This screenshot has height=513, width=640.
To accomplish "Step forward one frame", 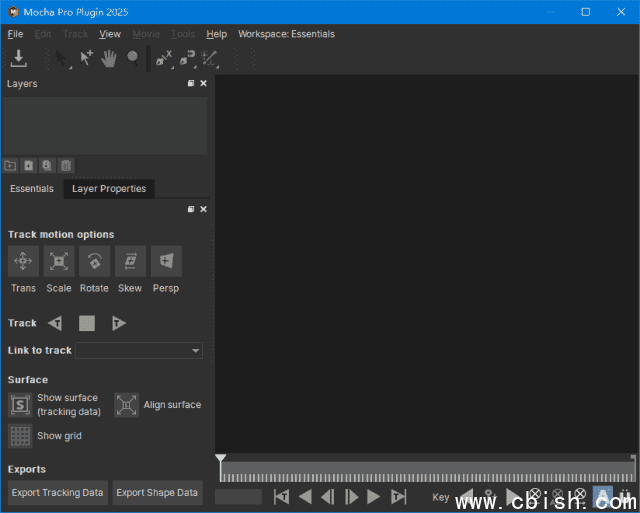I will coord(351,497).
